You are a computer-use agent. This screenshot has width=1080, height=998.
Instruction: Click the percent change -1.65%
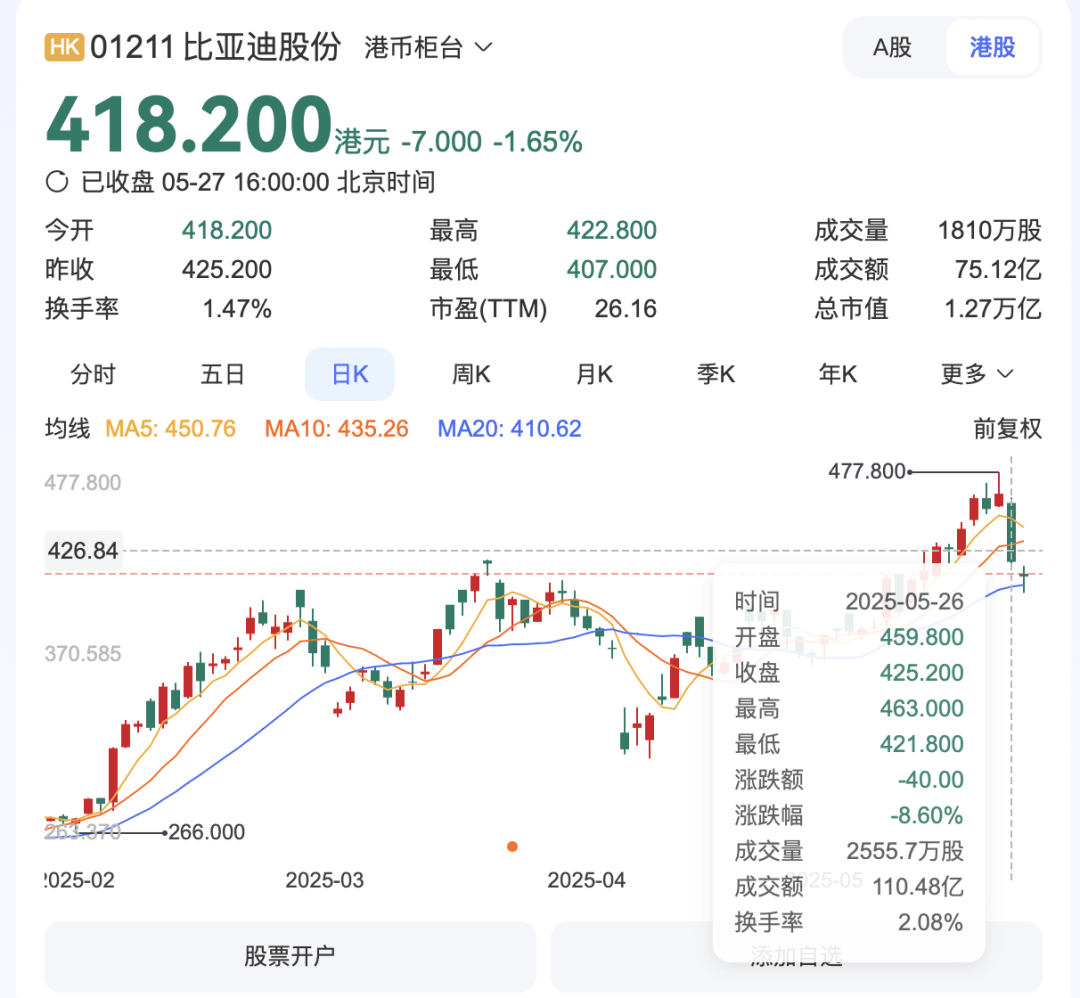click(538, 142)
